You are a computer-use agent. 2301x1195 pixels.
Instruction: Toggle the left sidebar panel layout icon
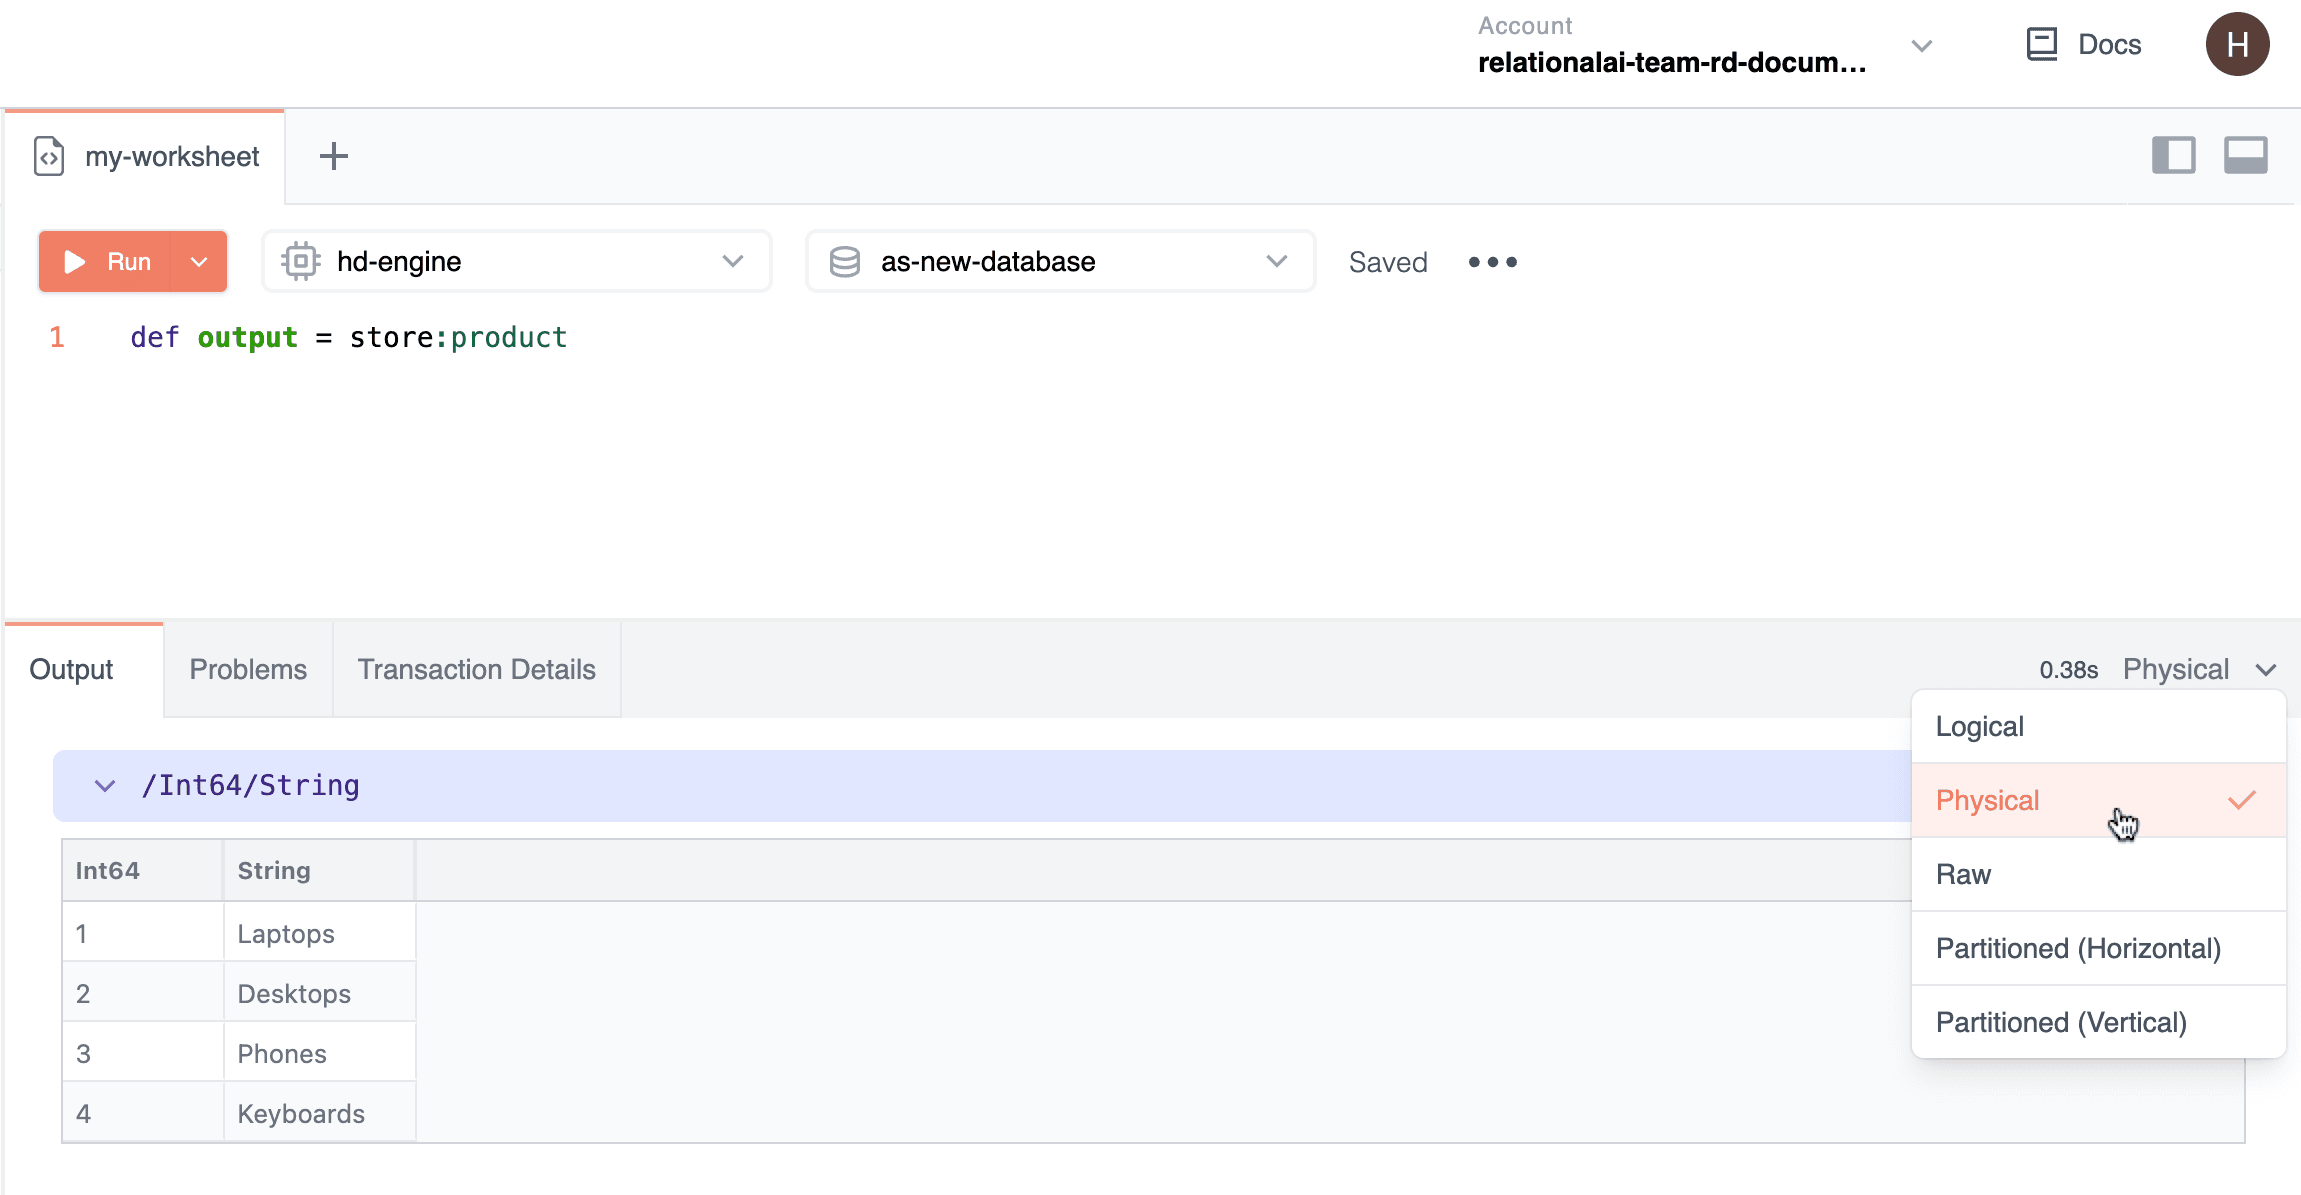[2173, 156]
